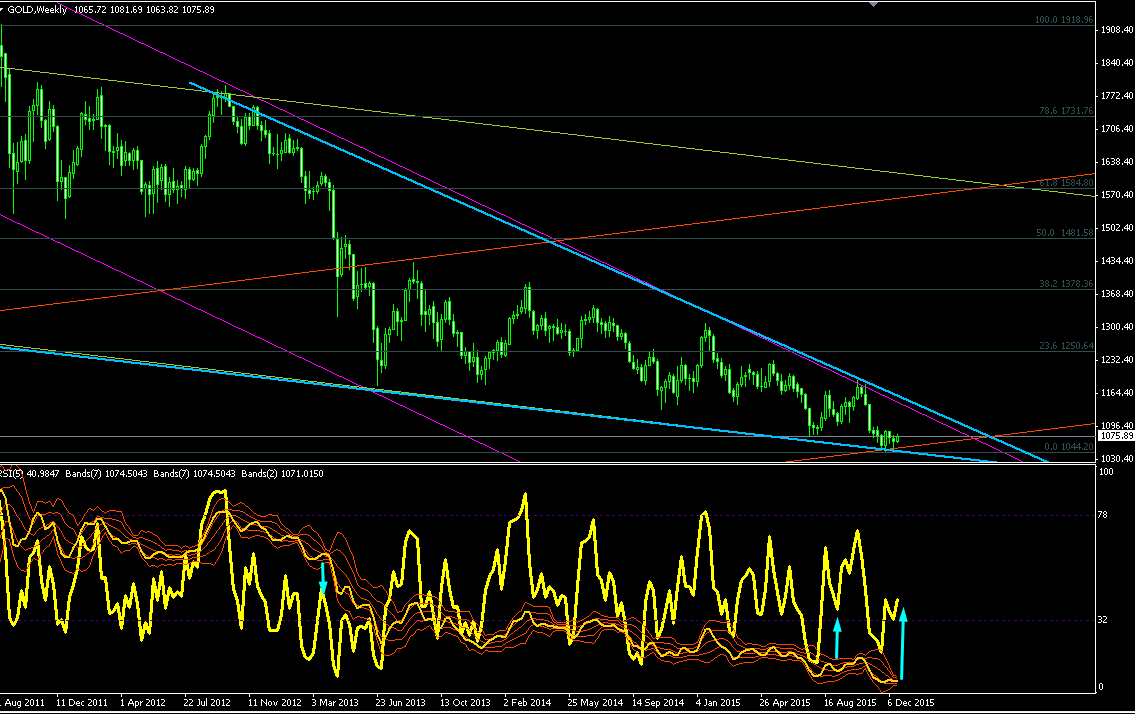The width and height of the screenshot is (1135, 714).
Task: Click the 2 Feb 2014 date label
Action: (527, 702)
